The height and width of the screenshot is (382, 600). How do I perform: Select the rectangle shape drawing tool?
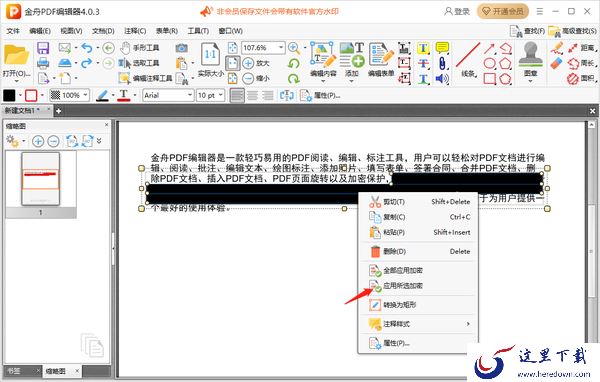point(490,79)
